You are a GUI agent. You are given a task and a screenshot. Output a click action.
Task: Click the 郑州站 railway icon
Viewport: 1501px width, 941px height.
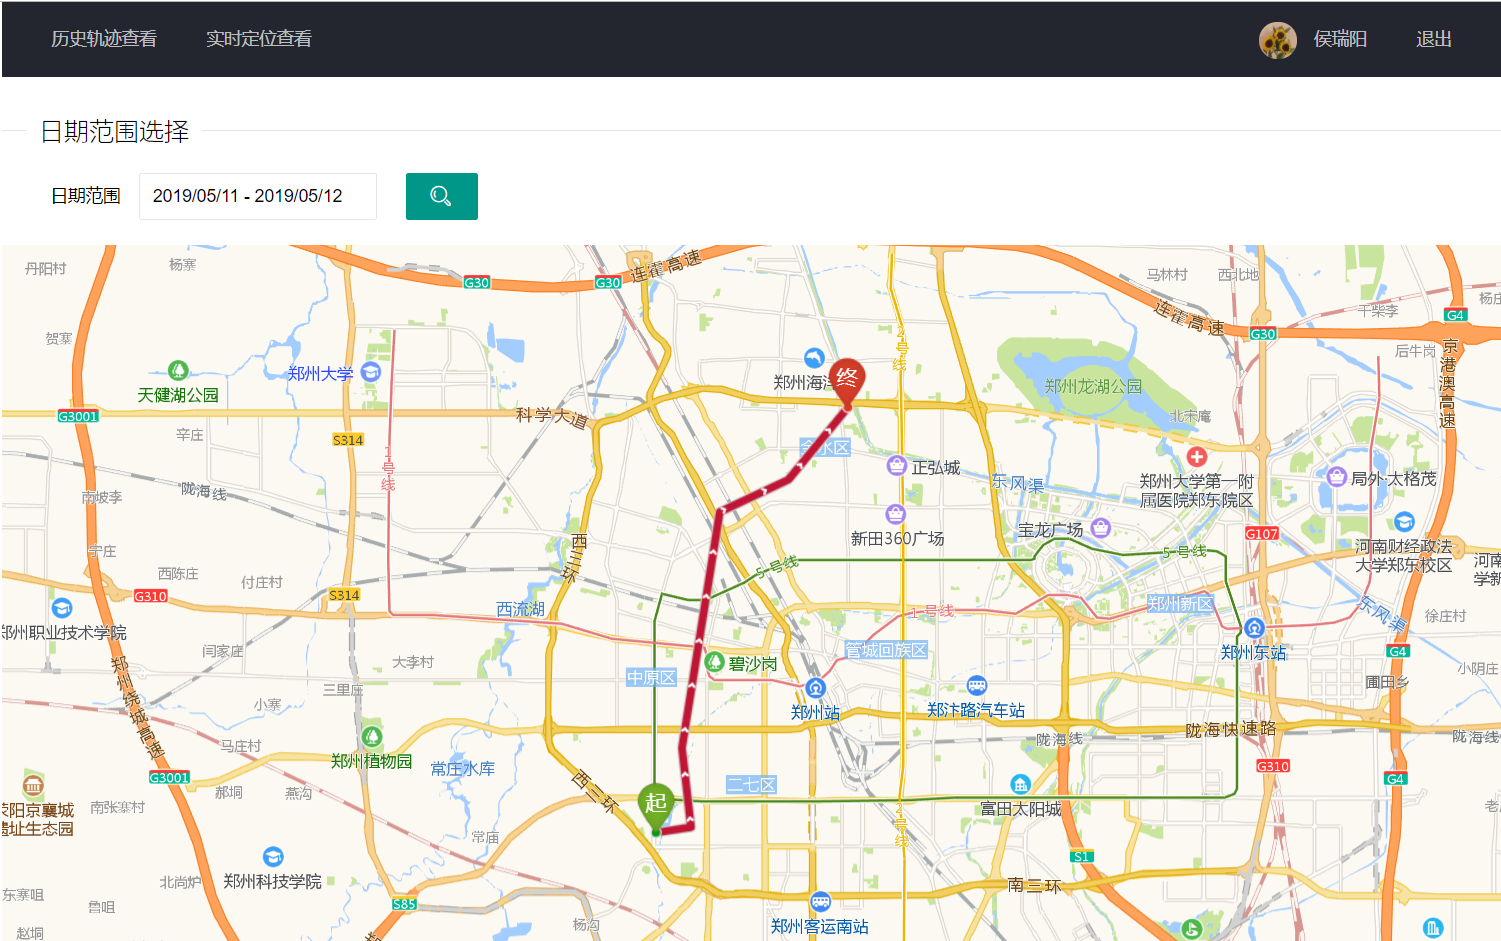(816, 688)
